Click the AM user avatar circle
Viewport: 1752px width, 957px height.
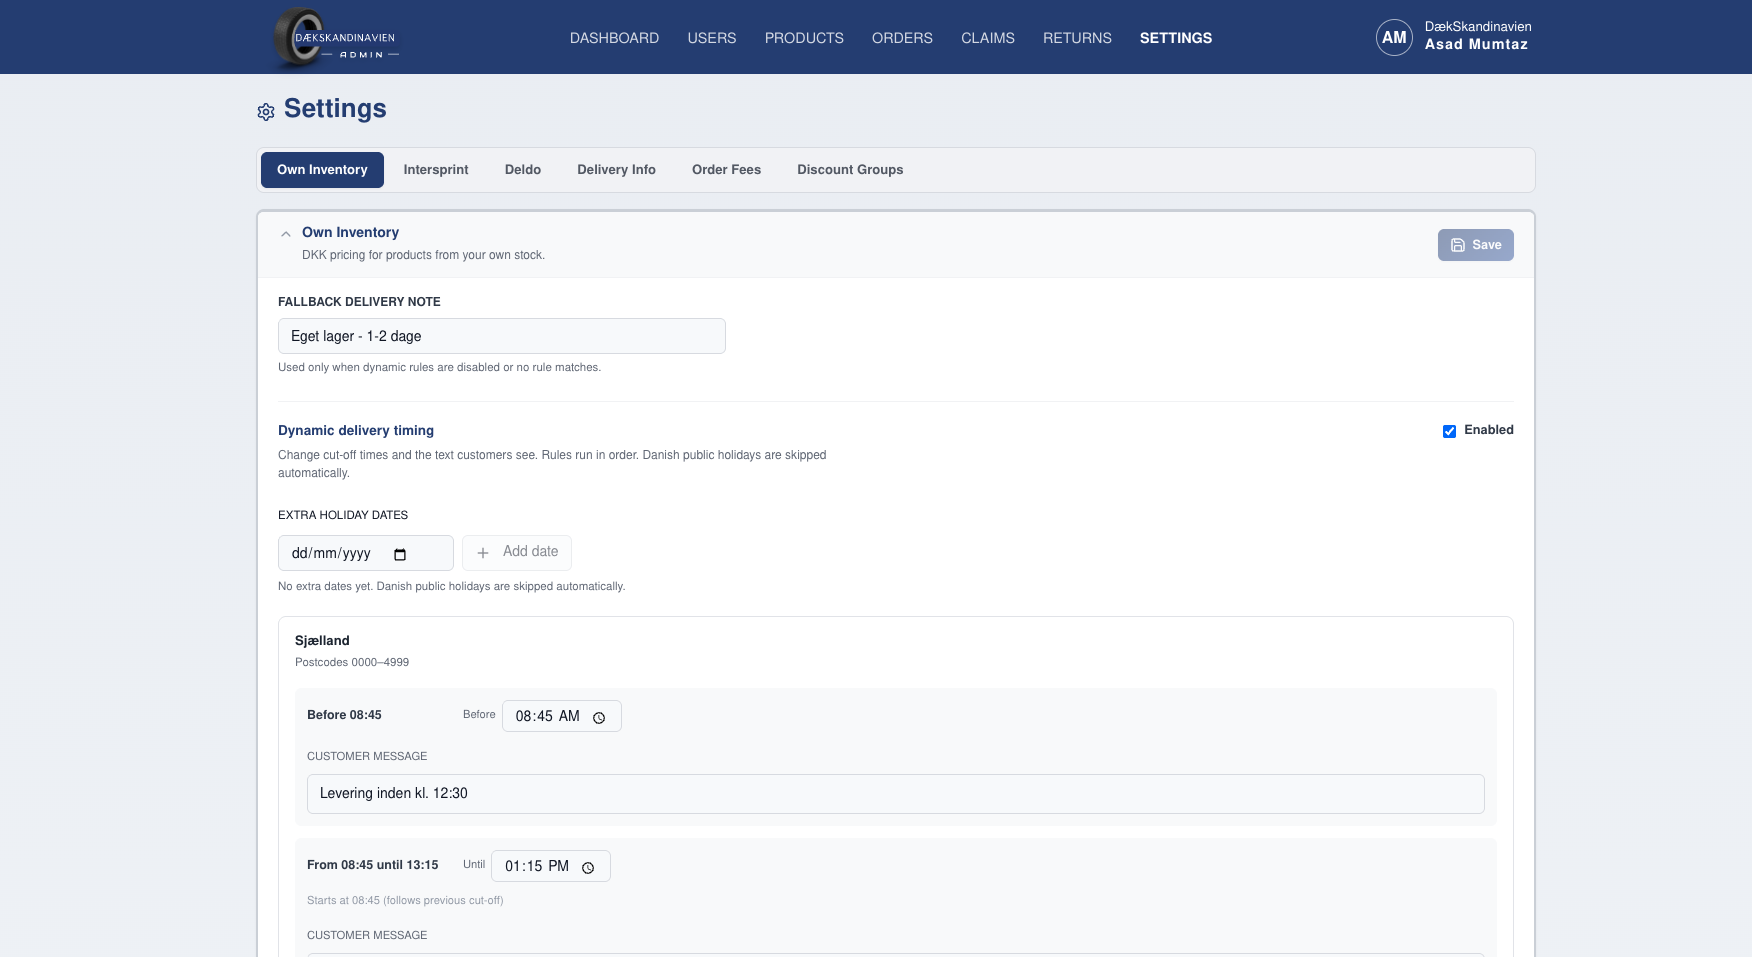(1394, 37)
